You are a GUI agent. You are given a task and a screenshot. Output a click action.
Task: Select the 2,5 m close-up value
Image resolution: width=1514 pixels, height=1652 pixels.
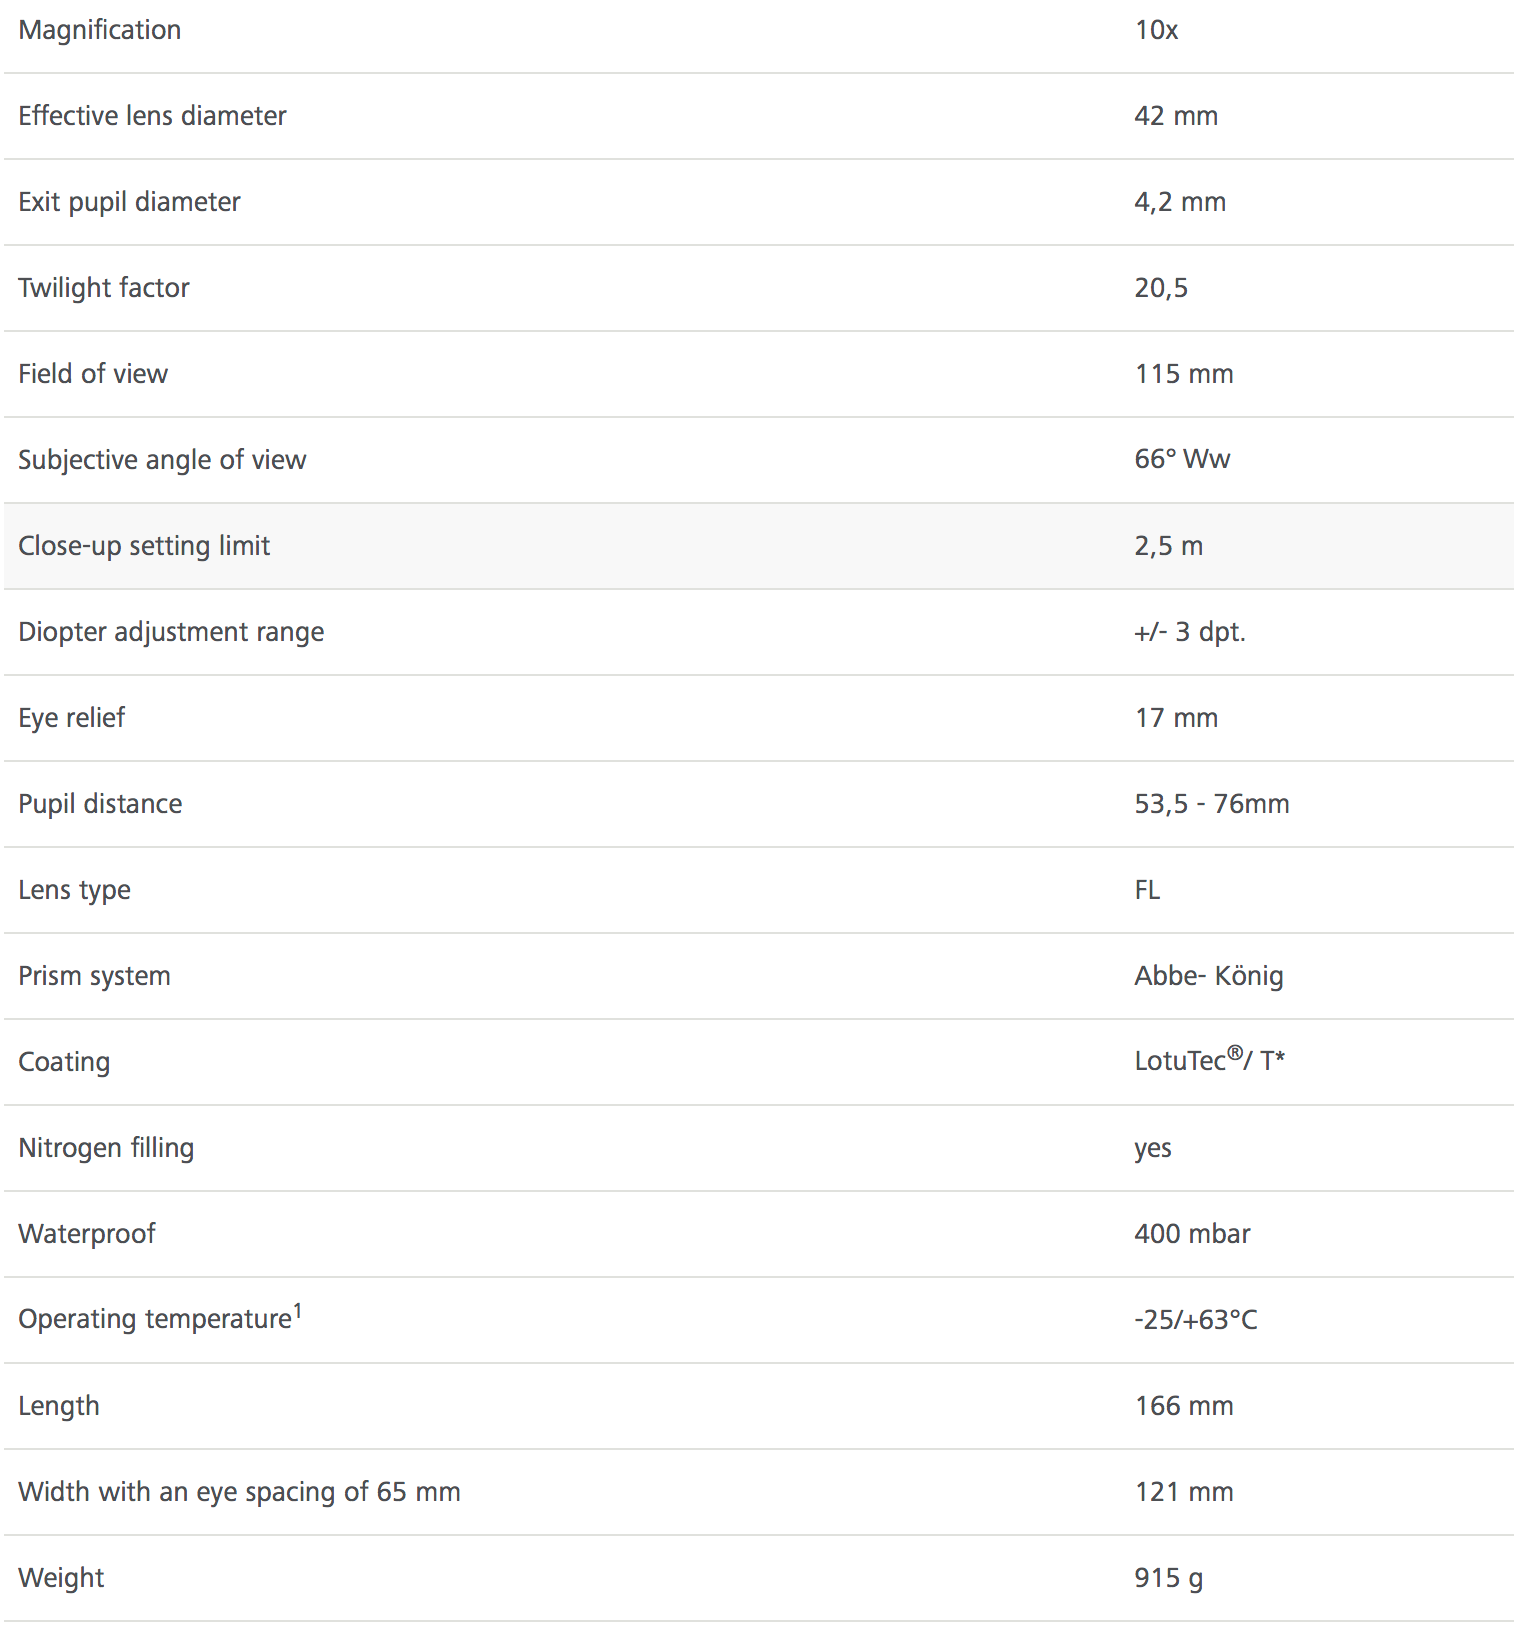pos(1168,546)
